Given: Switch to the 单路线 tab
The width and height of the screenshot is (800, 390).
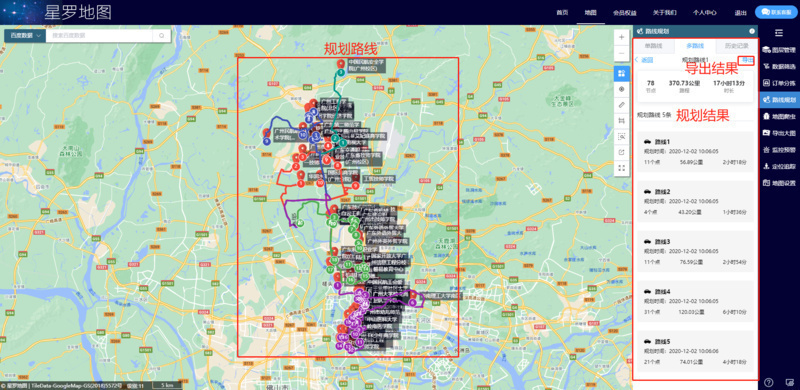Looking at the screenshot, I should [654, 46].
